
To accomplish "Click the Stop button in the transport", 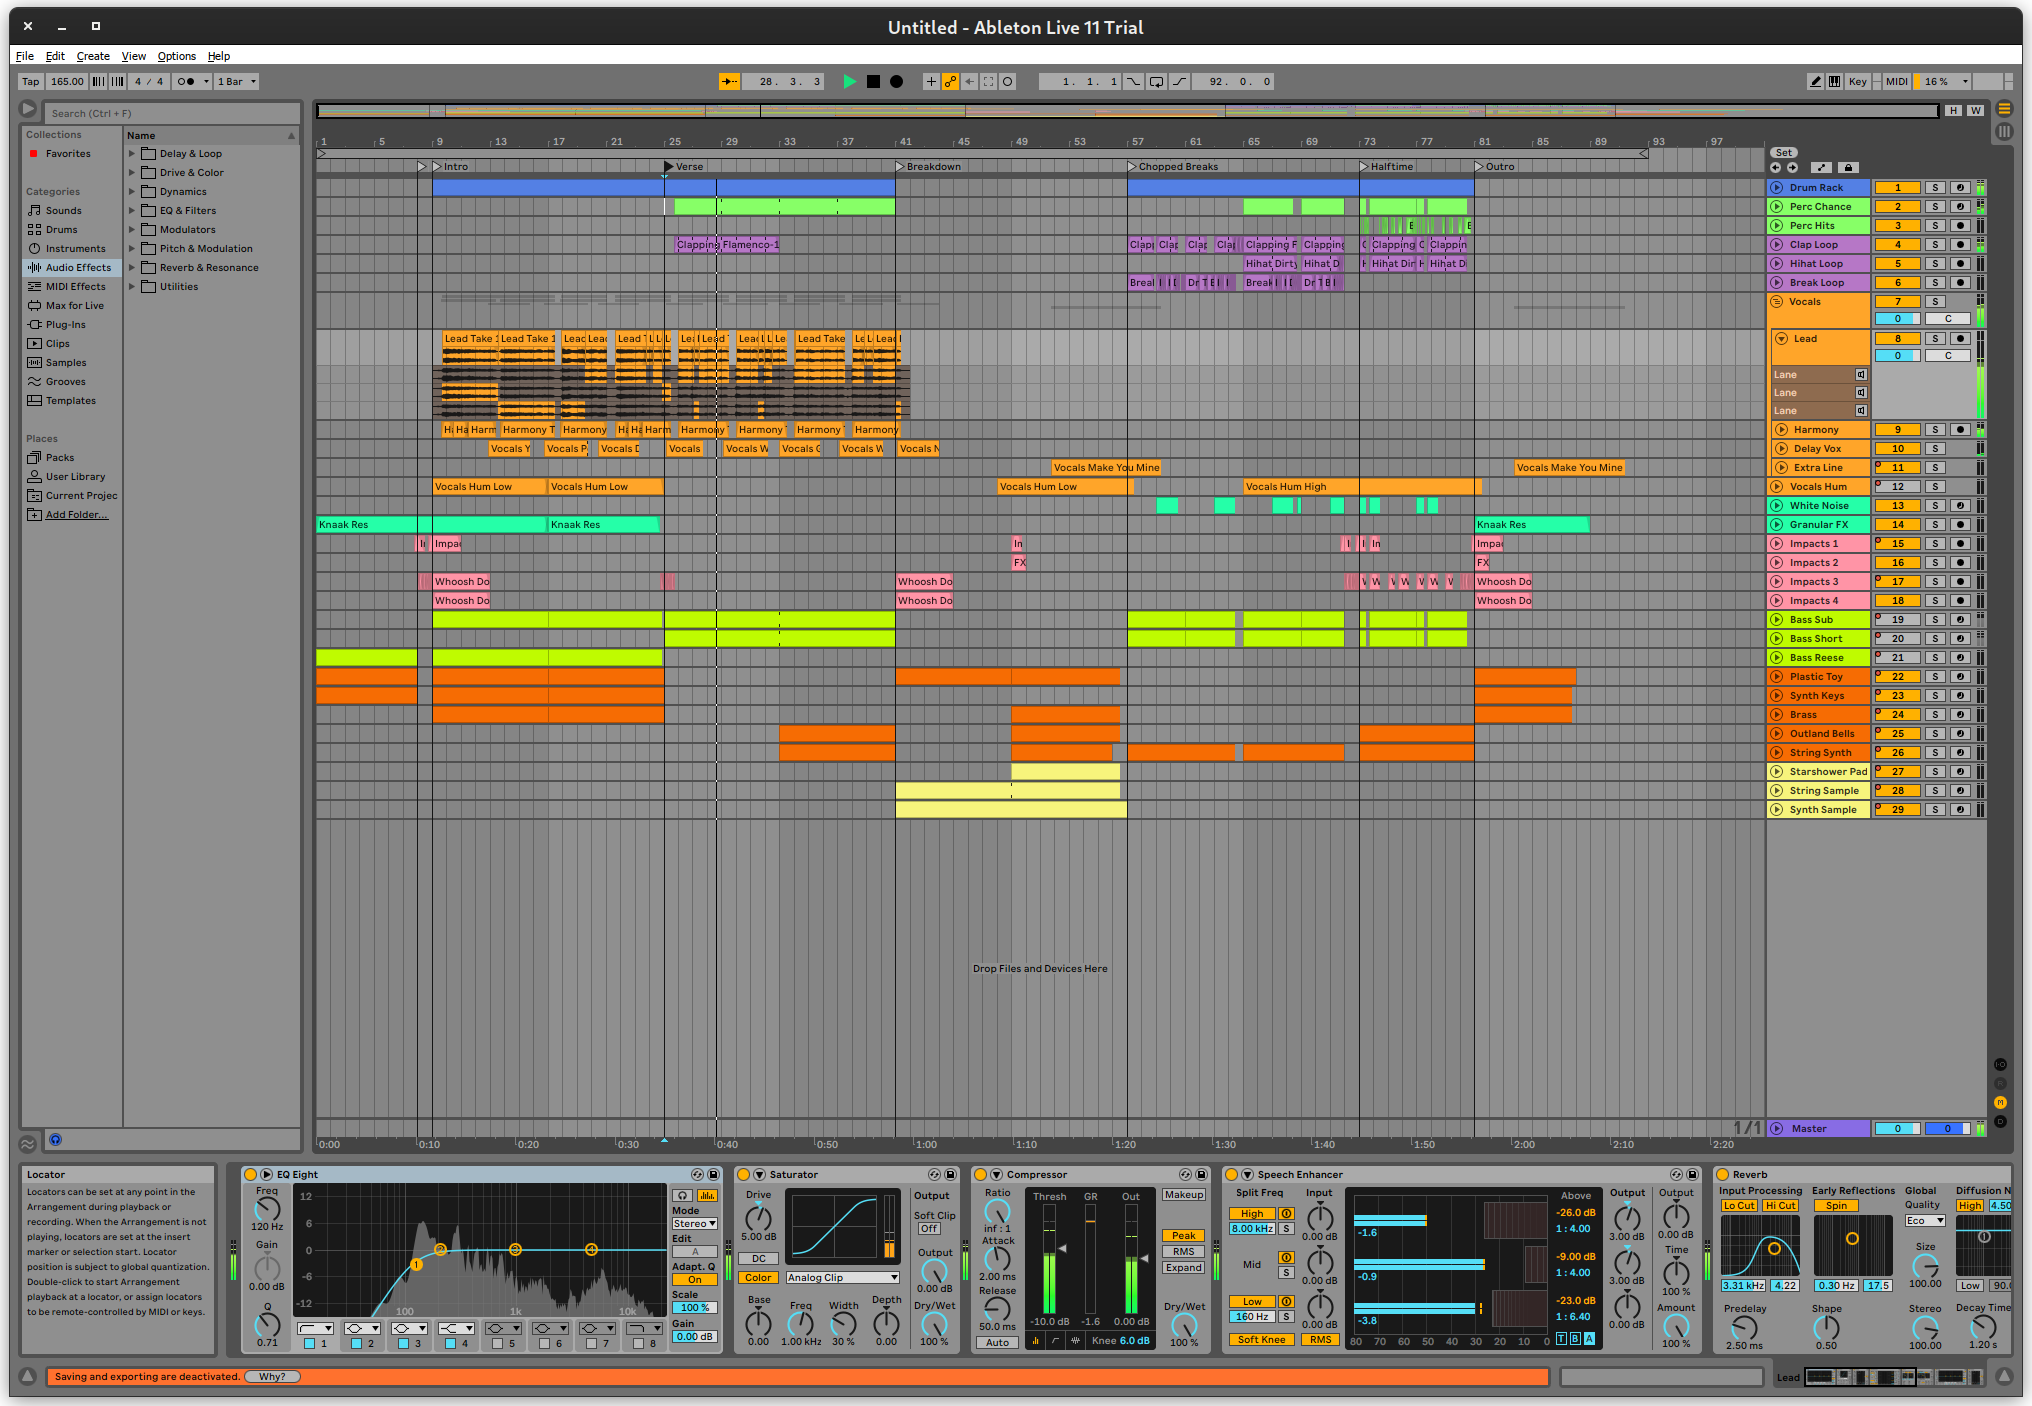I will coord(873,82).
